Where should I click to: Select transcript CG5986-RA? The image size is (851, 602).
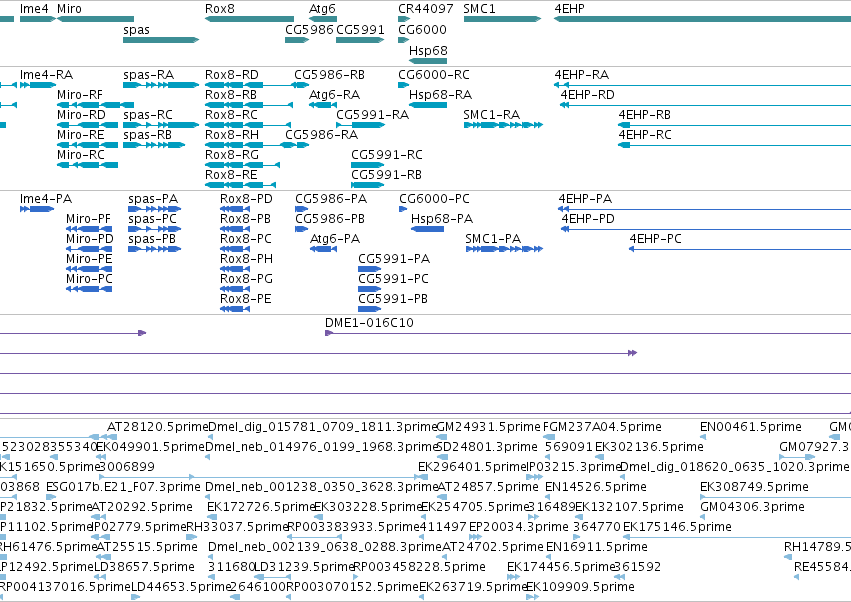[321, 135]
